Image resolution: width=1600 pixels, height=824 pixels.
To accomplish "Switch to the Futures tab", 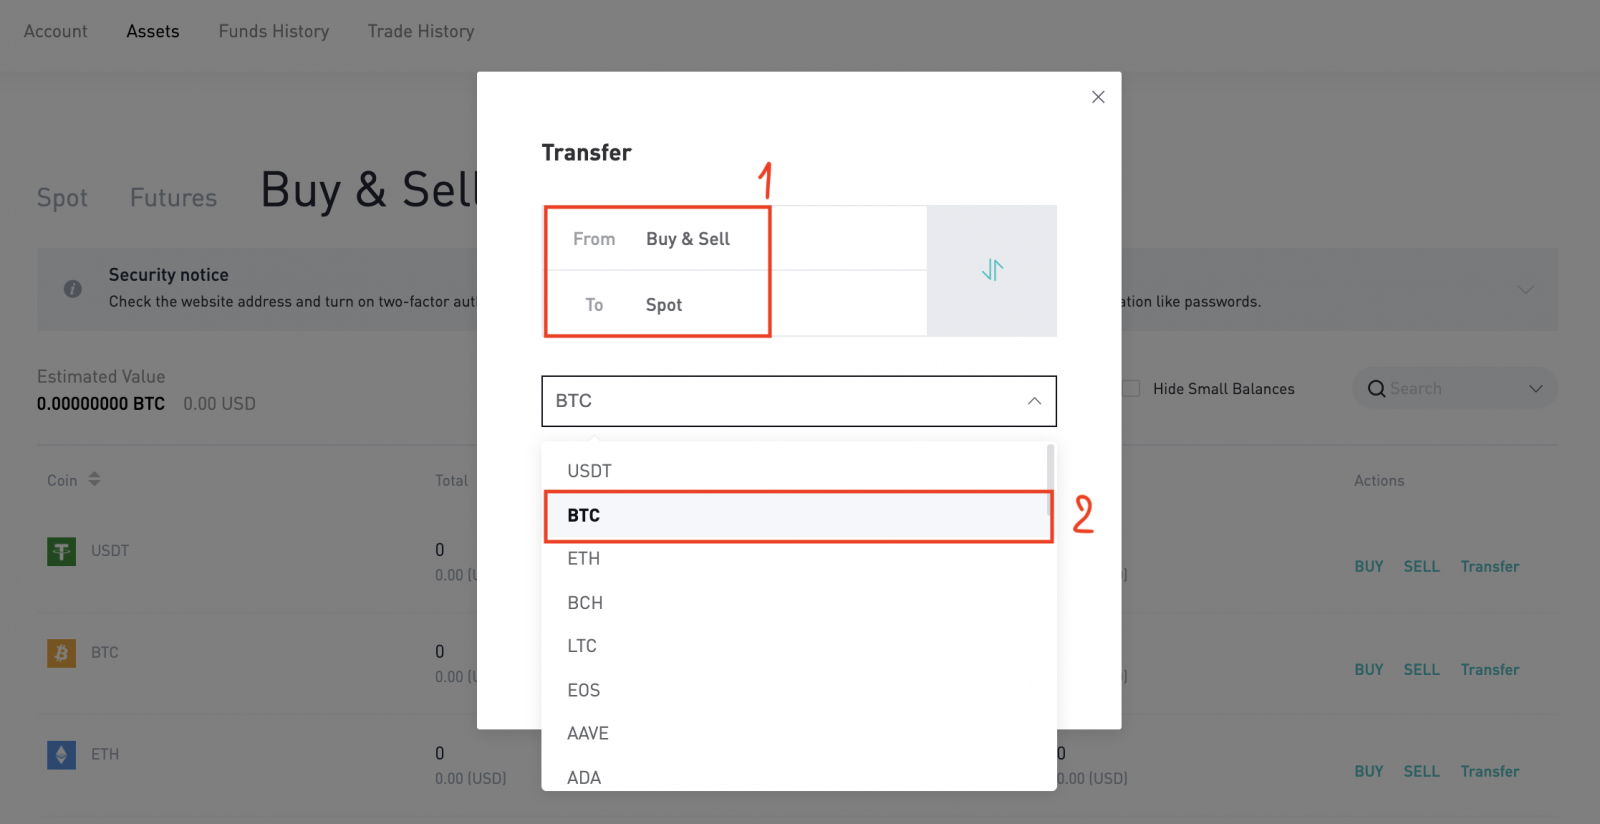I will tap(172, 197).
